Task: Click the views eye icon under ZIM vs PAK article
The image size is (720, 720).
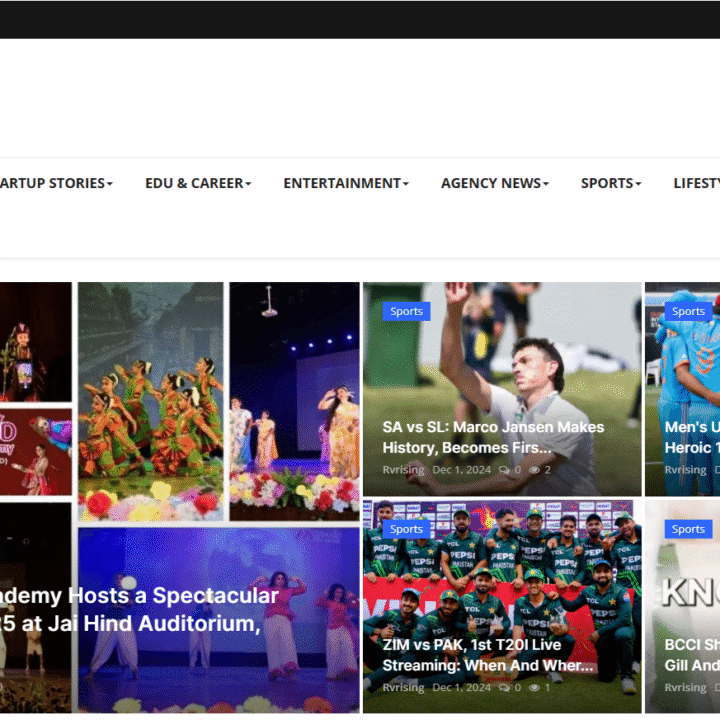Action: 534,687
